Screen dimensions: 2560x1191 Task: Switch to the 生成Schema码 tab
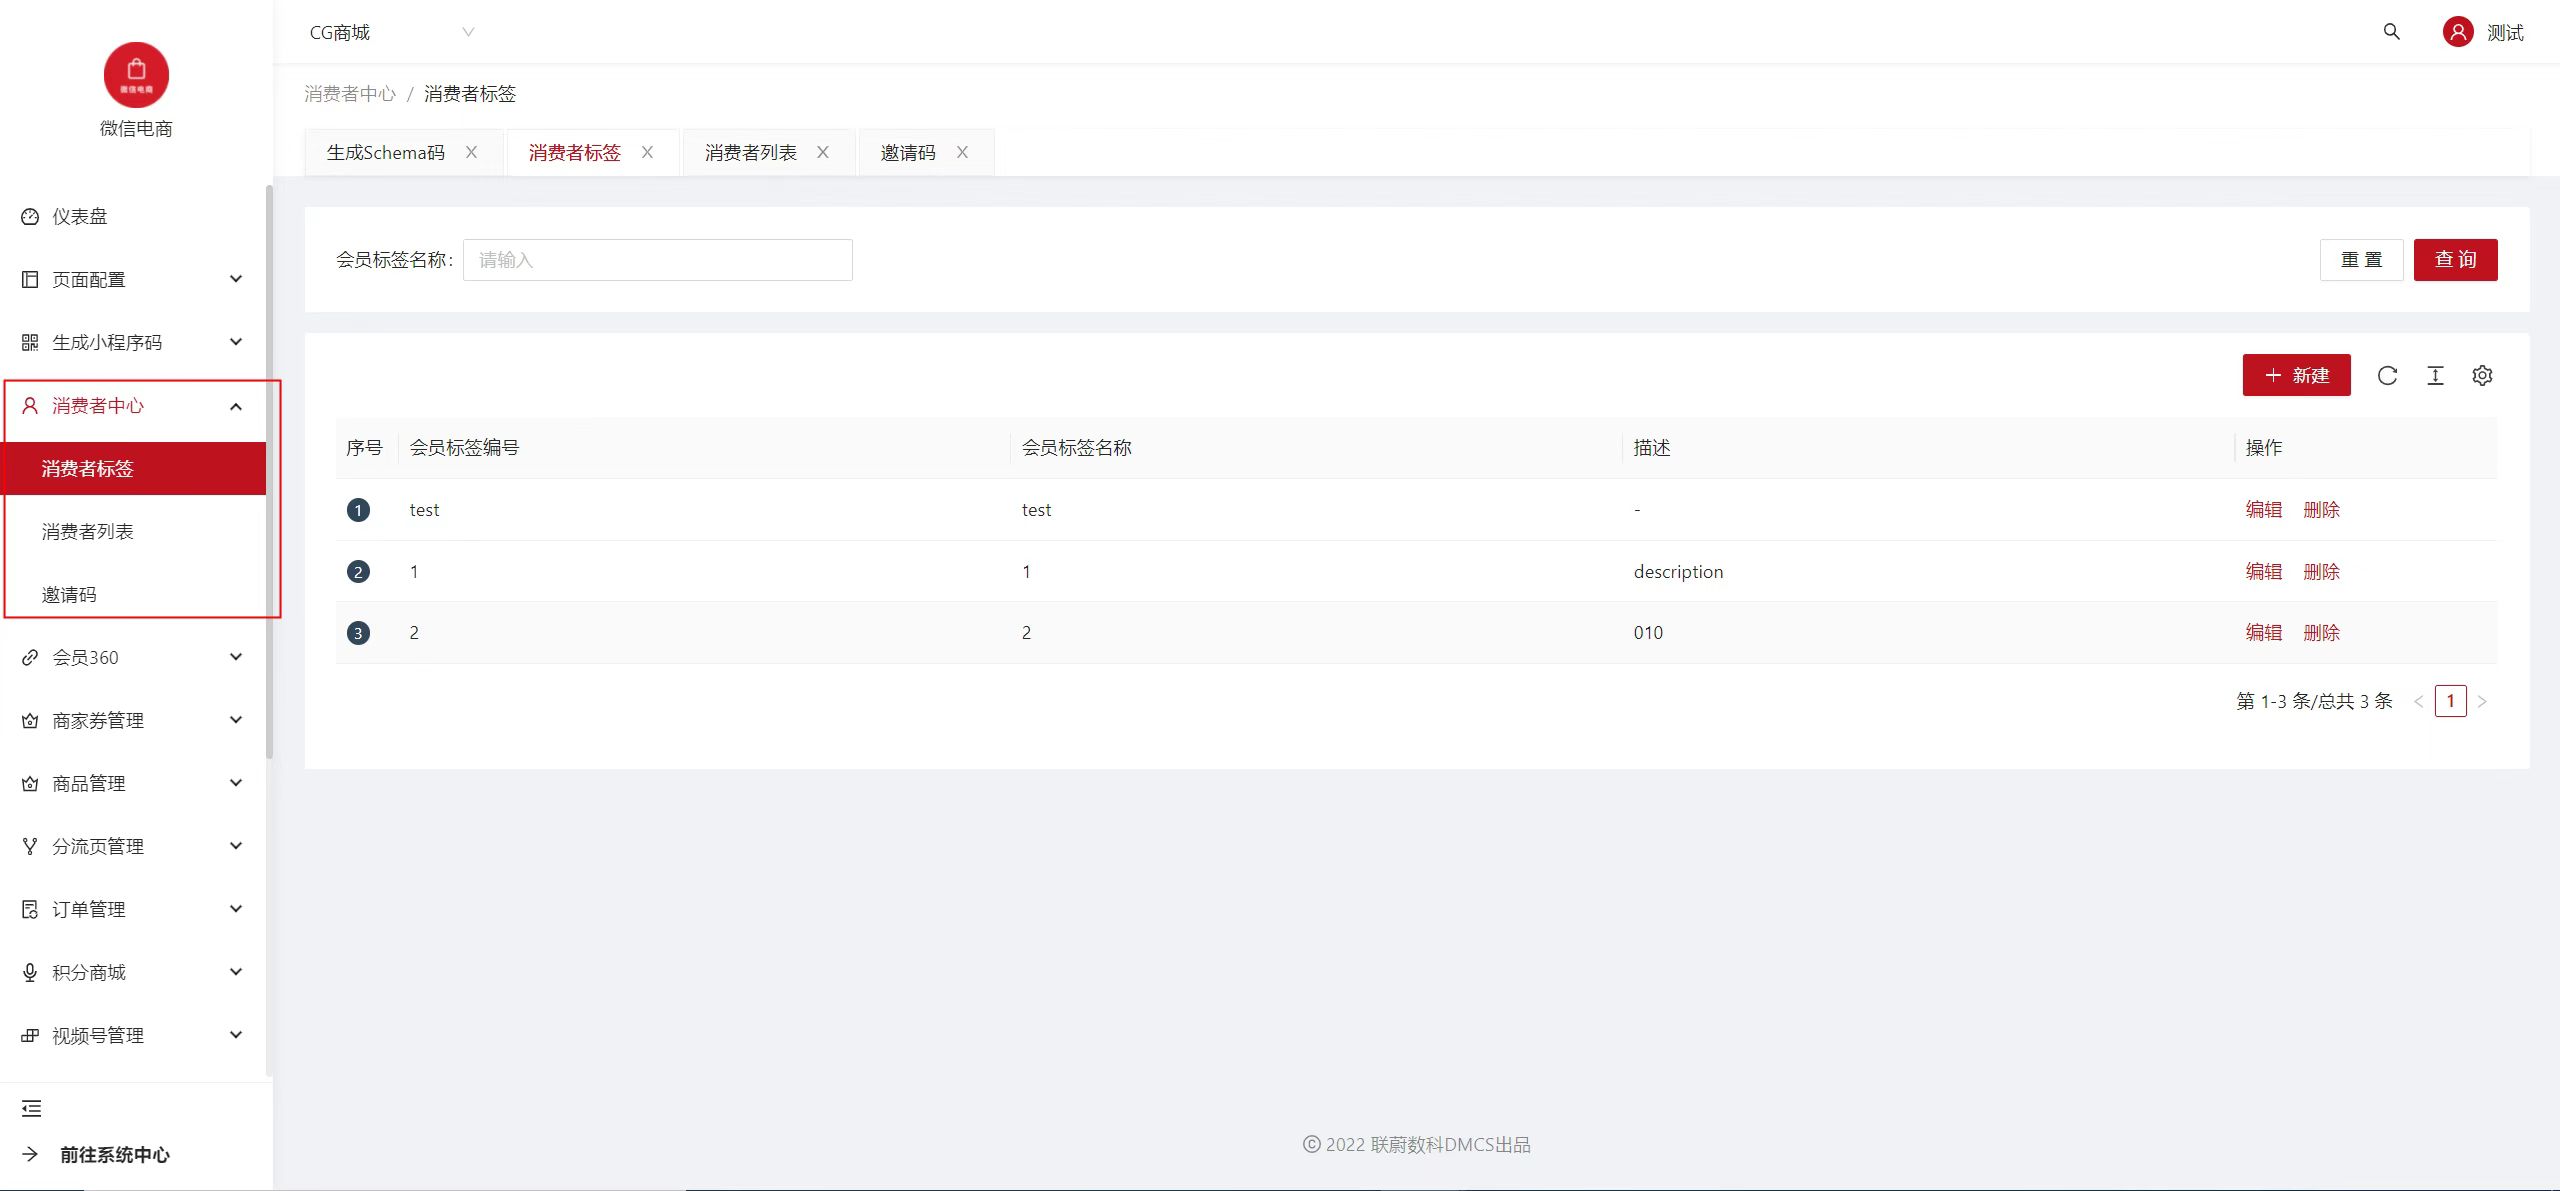(x=386, y=152)
